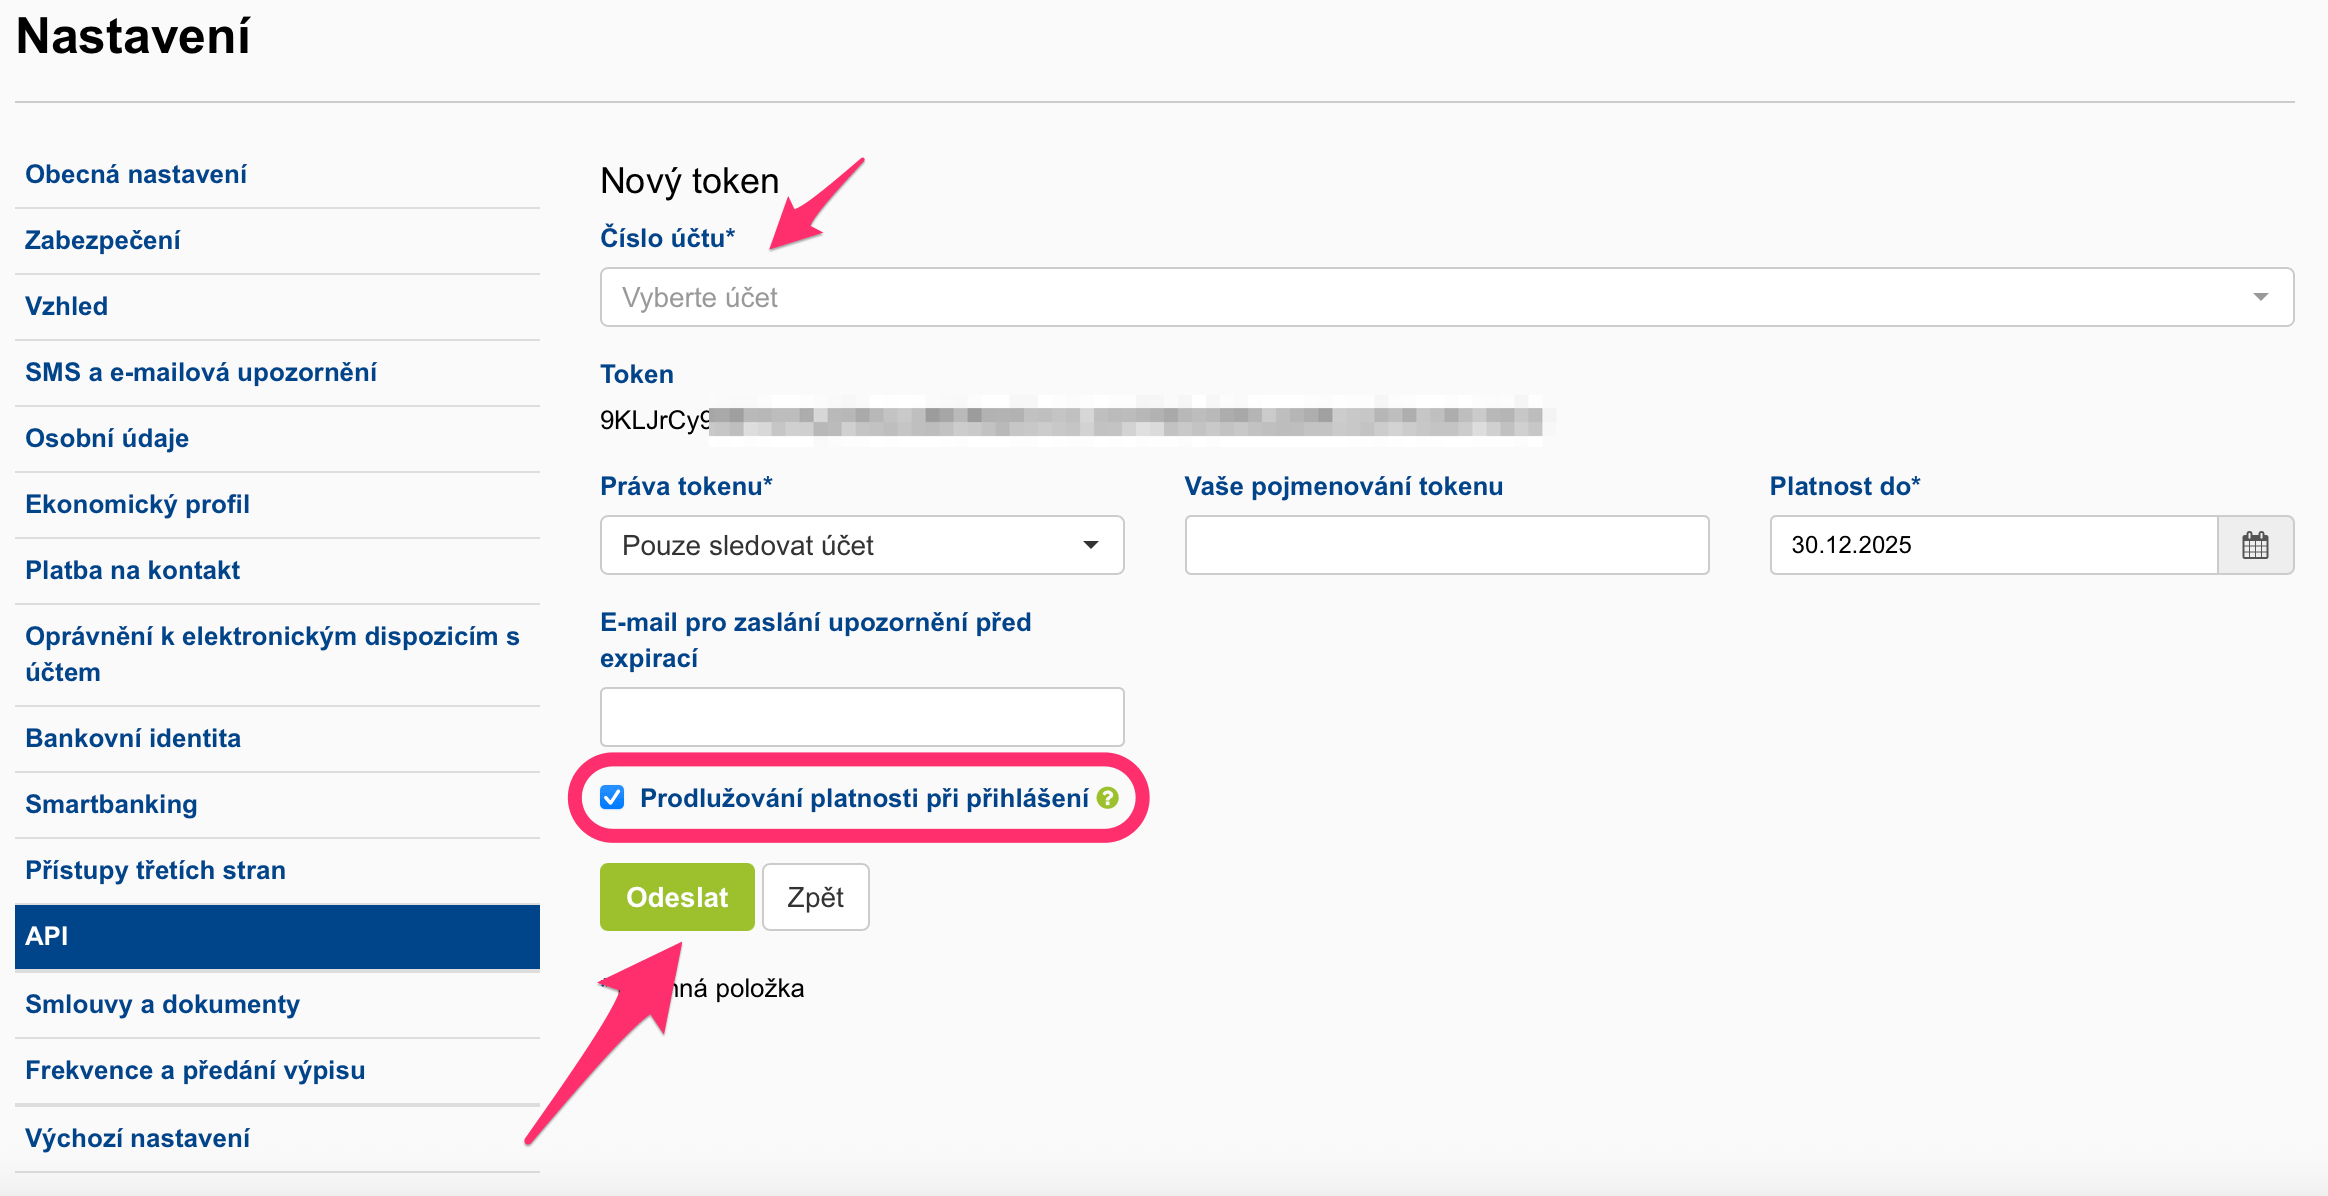Open Smartbanking settings page
The height and width of the screenshot is (1196, 2328).
click(x=111, y=804)
